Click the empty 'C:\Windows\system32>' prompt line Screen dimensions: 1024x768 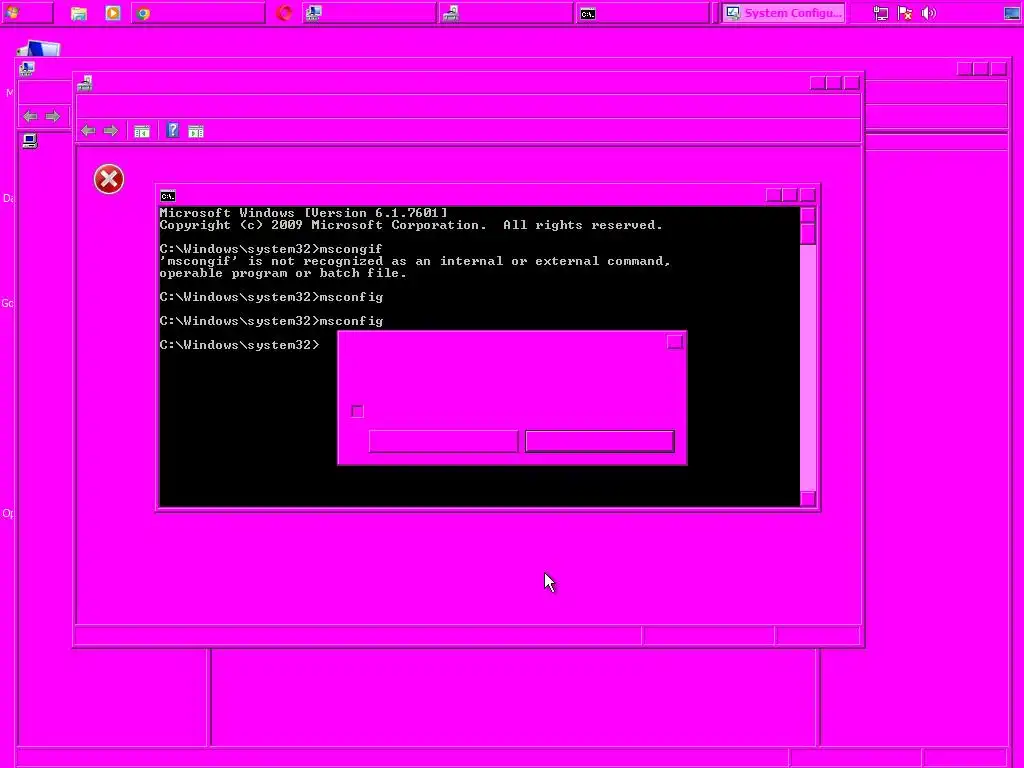(240, 345)
